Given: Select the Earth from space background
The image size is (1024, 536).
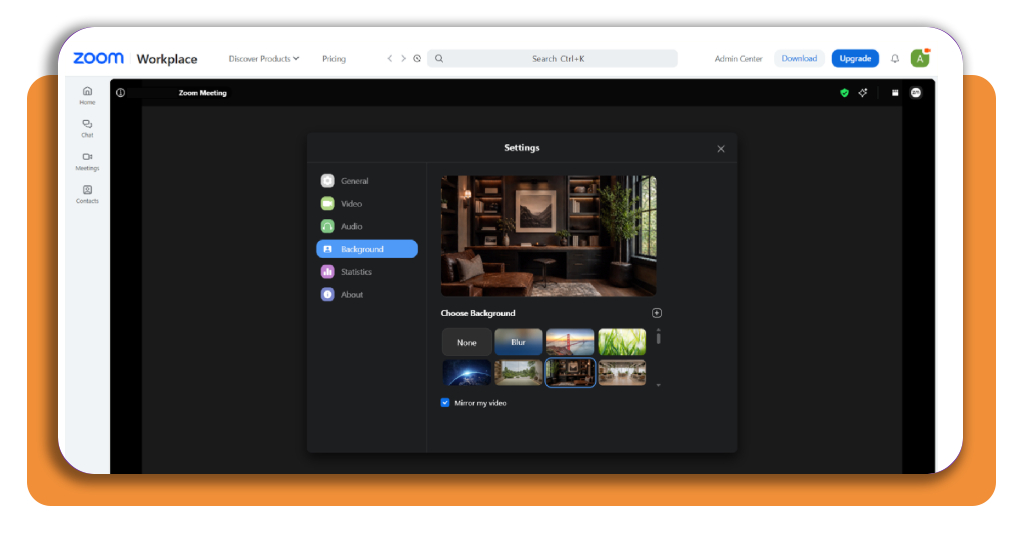Looking at the screenshot, I should 466,373.
